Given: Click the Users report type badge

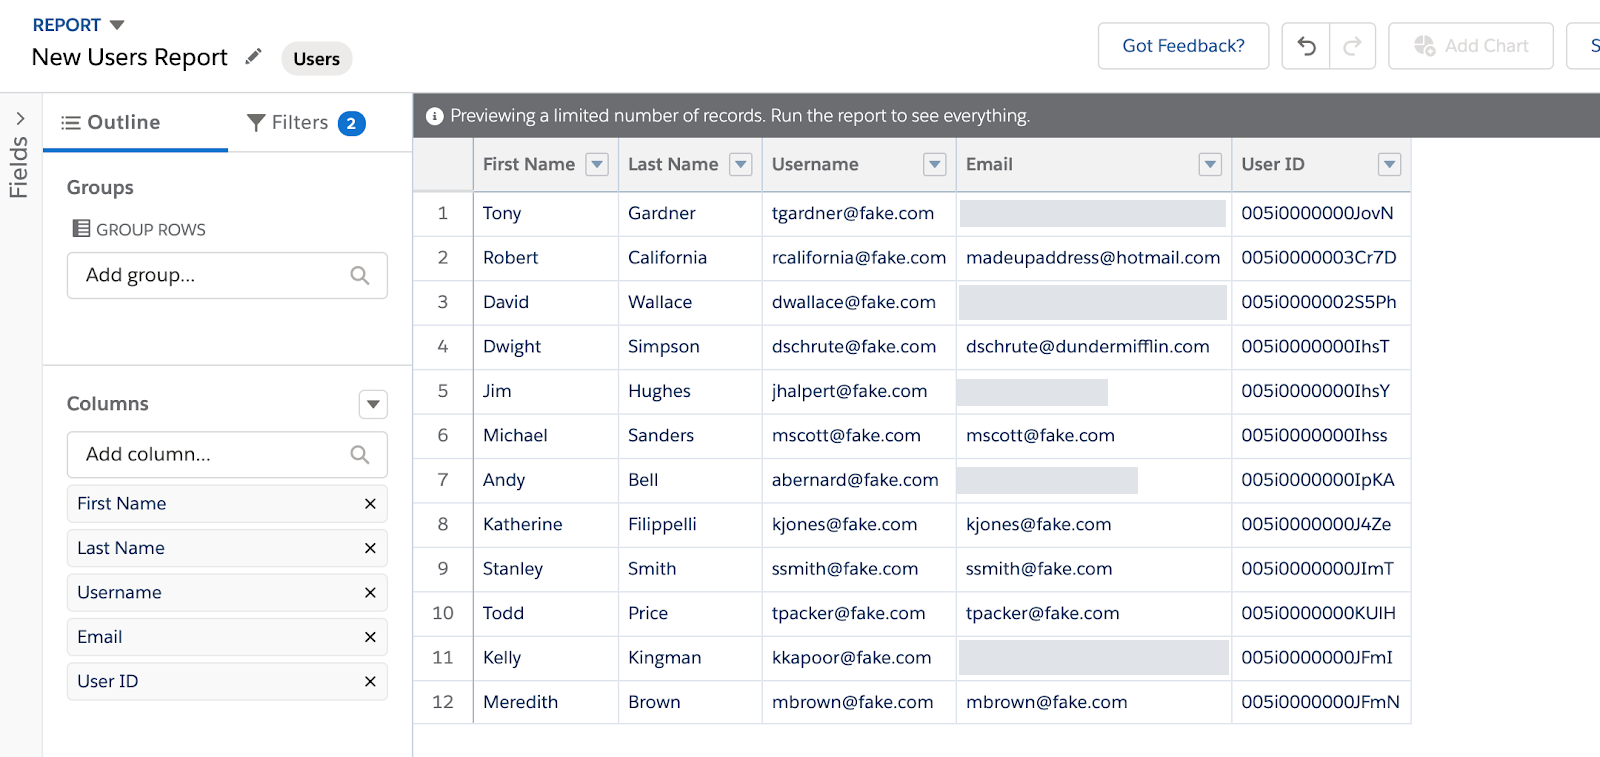Looking at the screenshot, I should (x=317, y=59).
